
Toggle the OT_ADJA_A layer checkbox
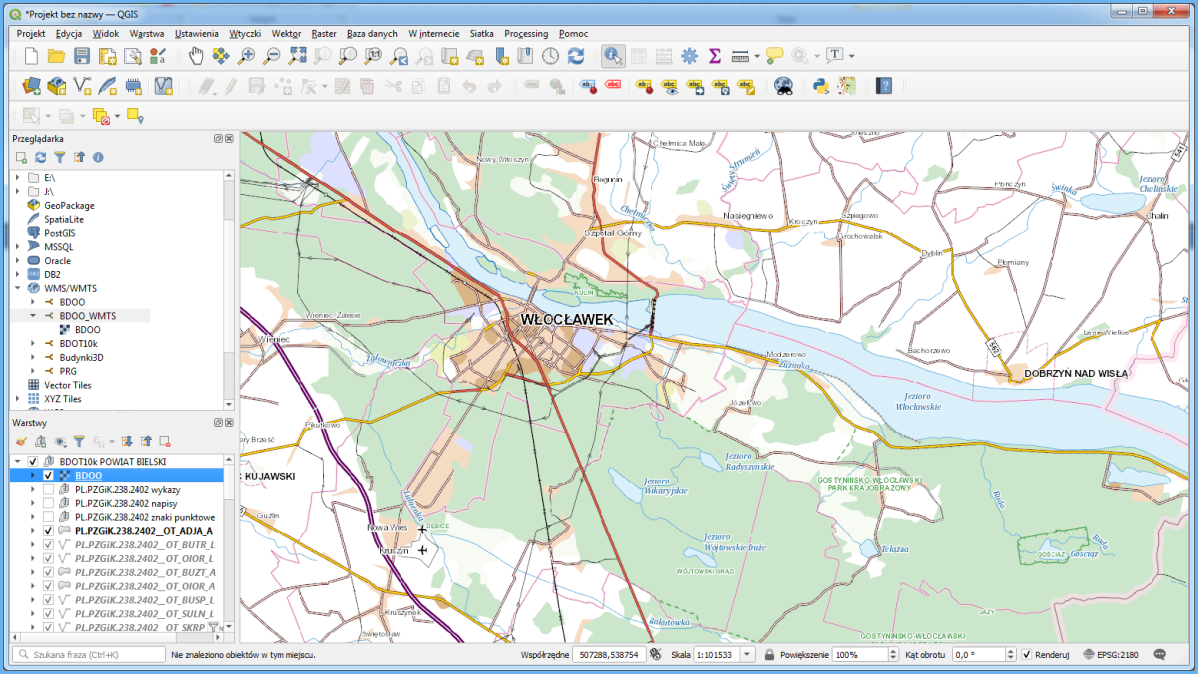coord(48,530)
